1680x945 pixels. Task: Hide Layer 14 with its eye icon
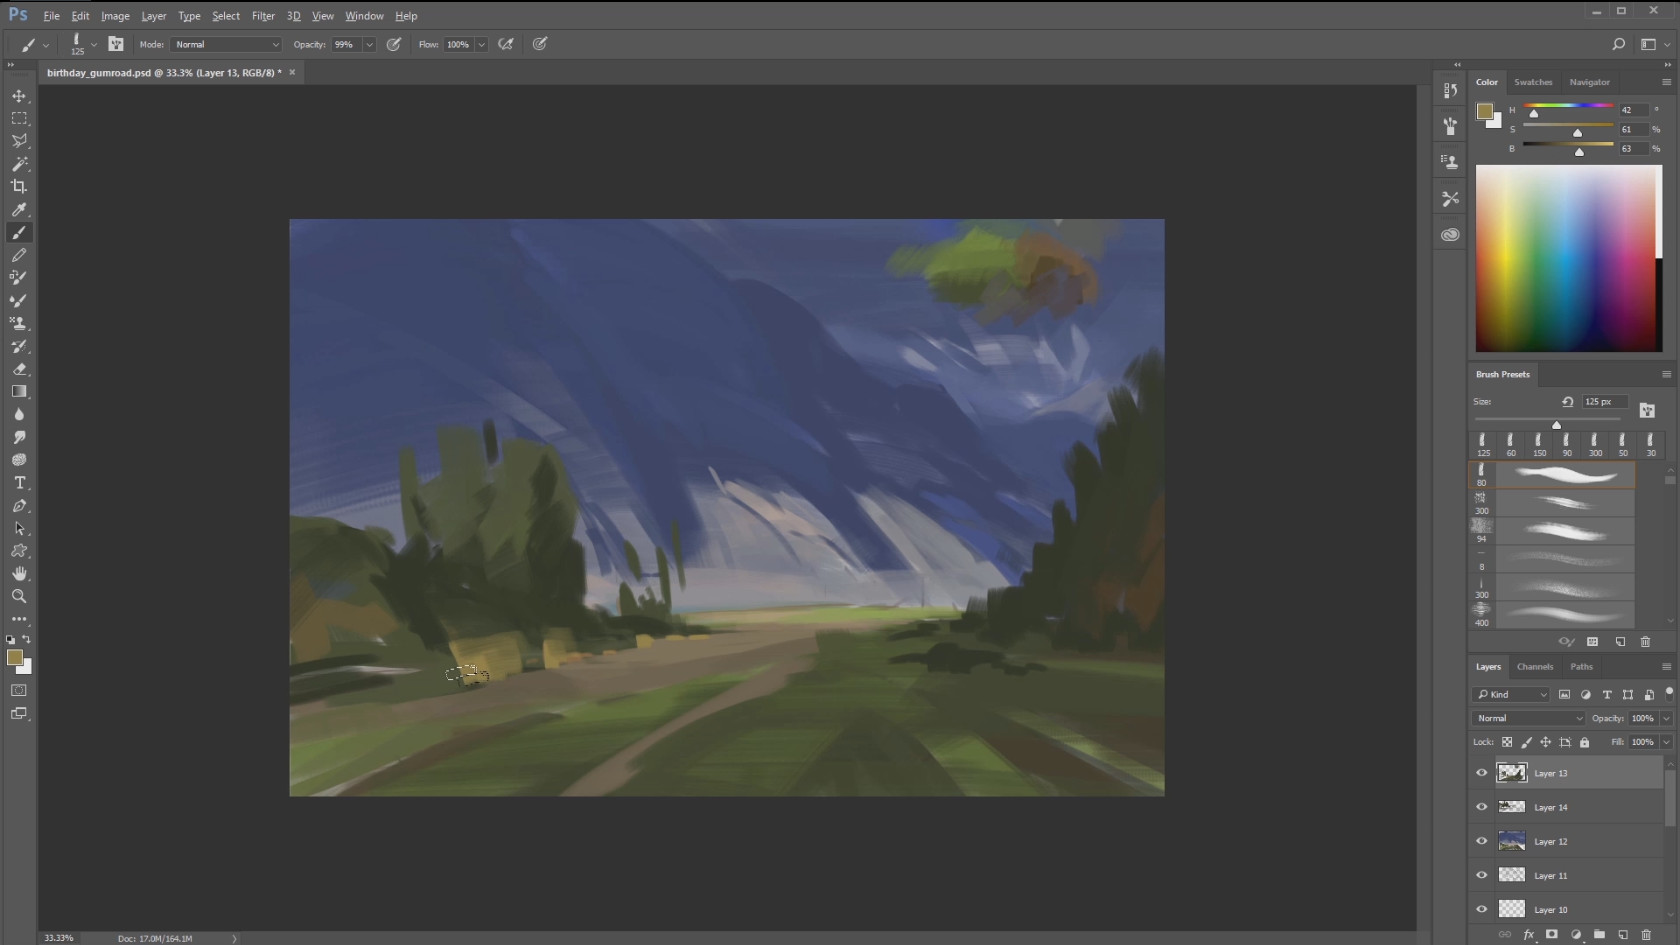1482,807
